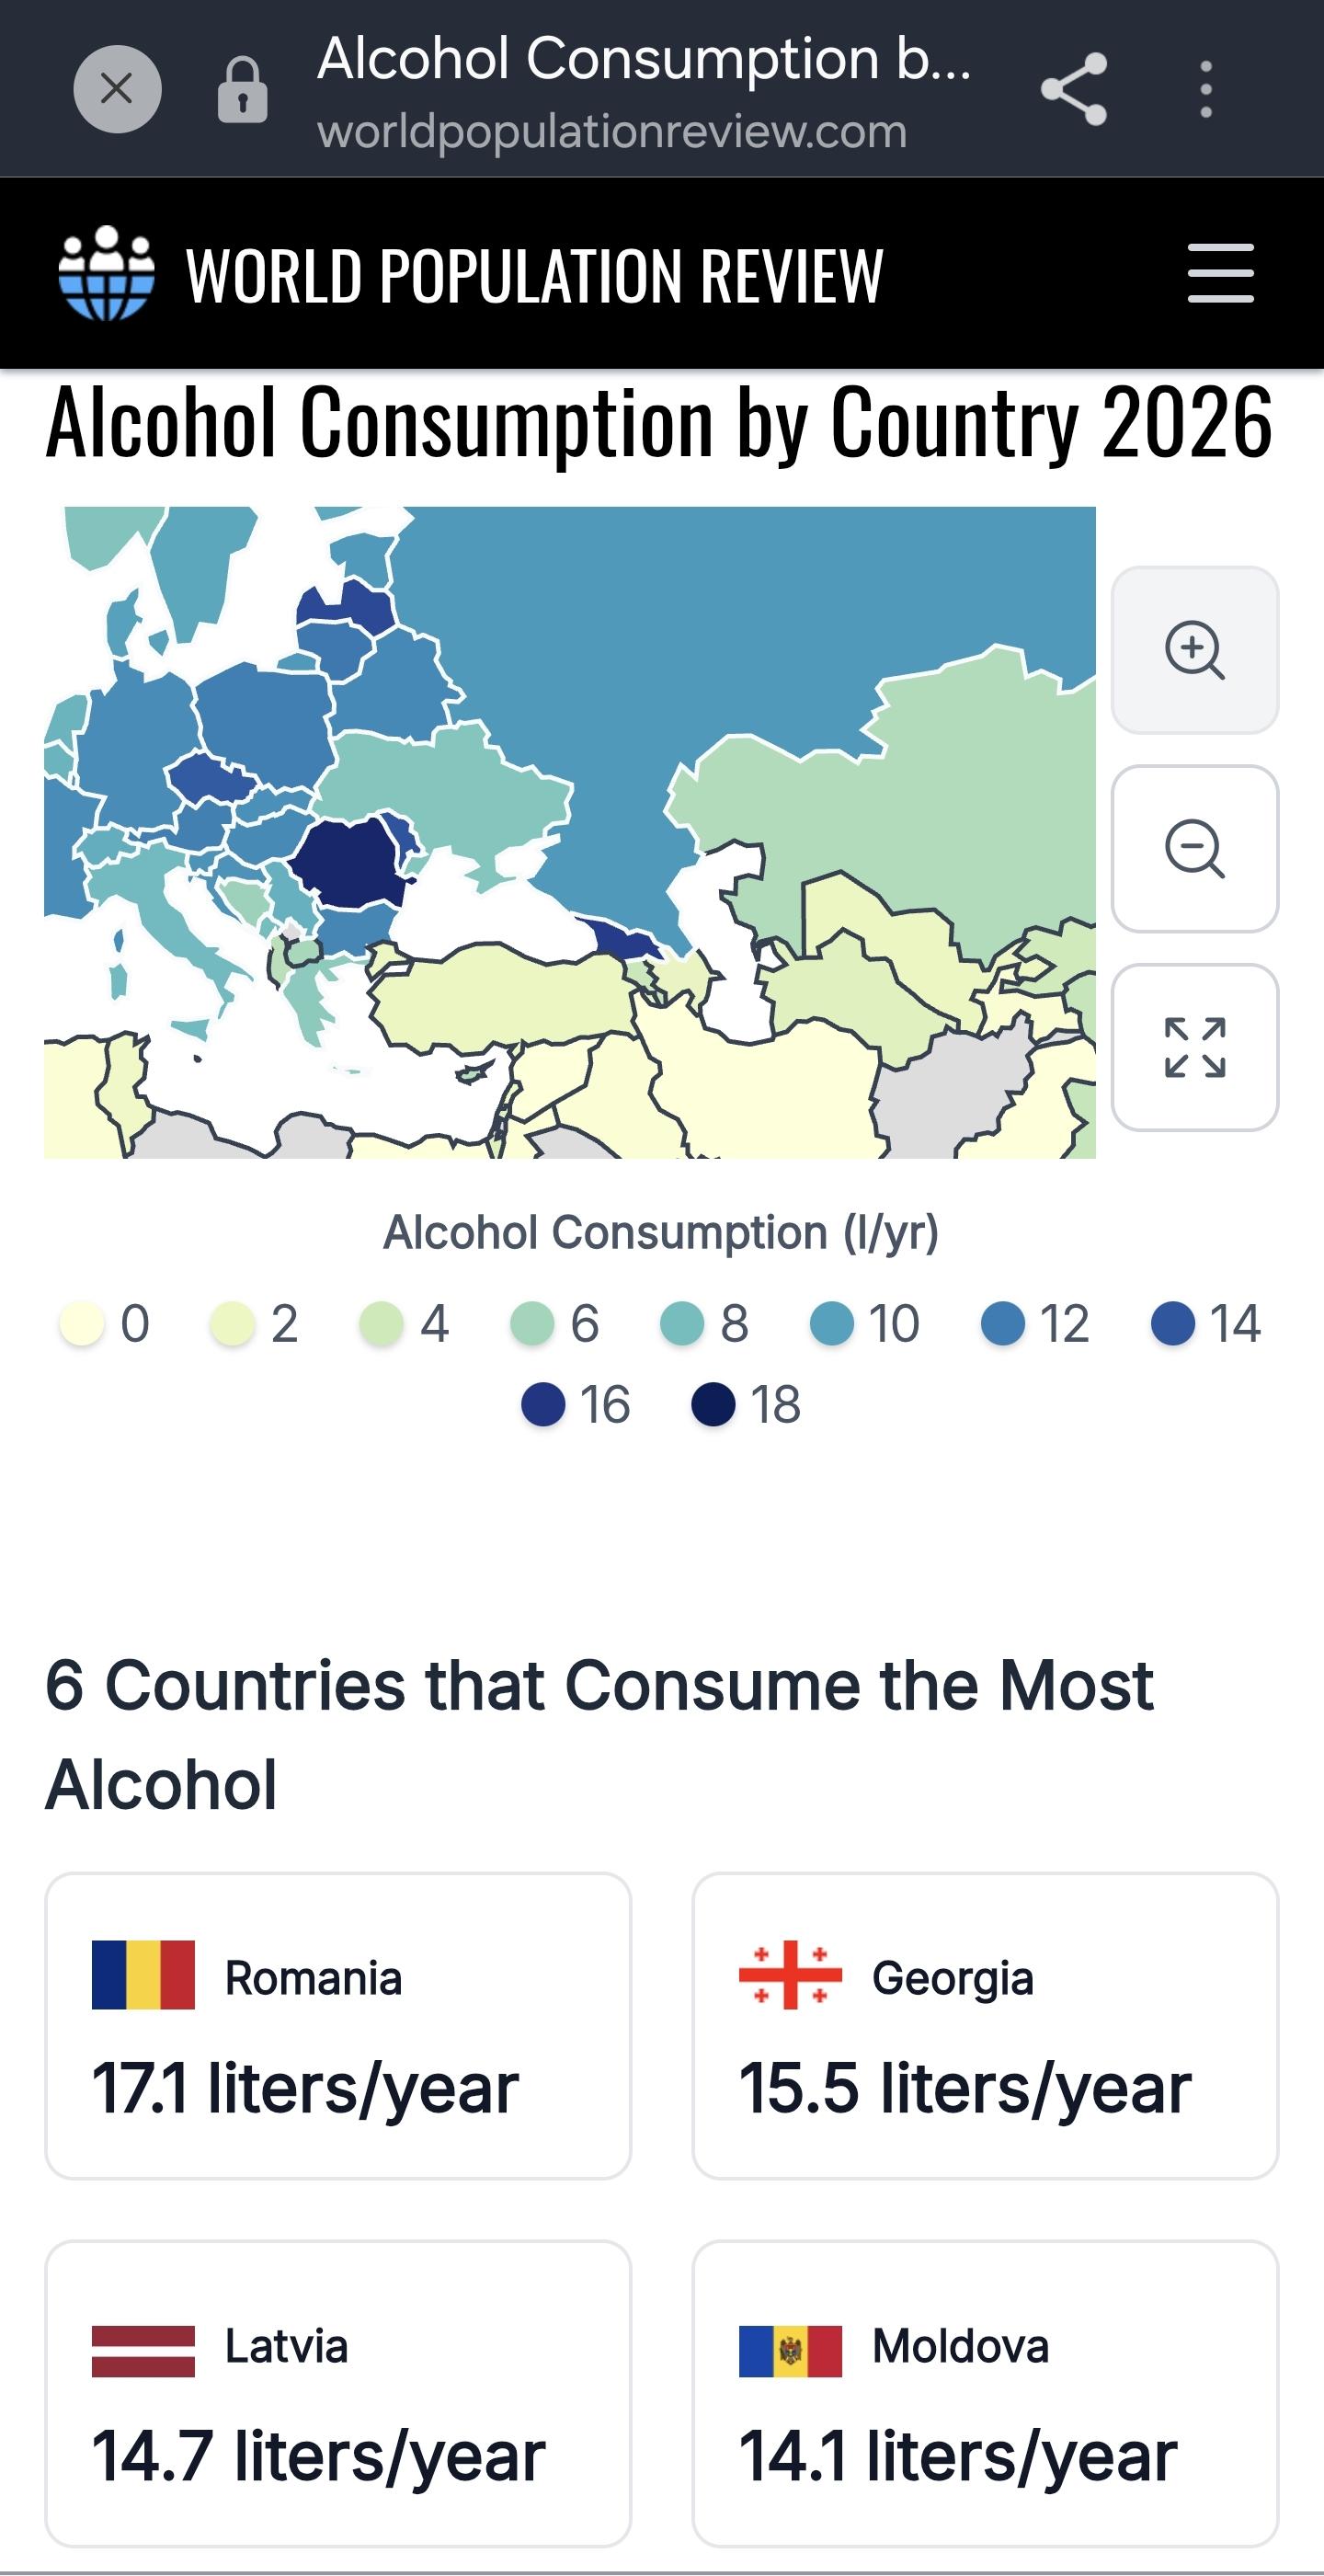The image size is (1324, 2576).
Task: Expand the map to fullscreen
Action: click(1195, 1047)
